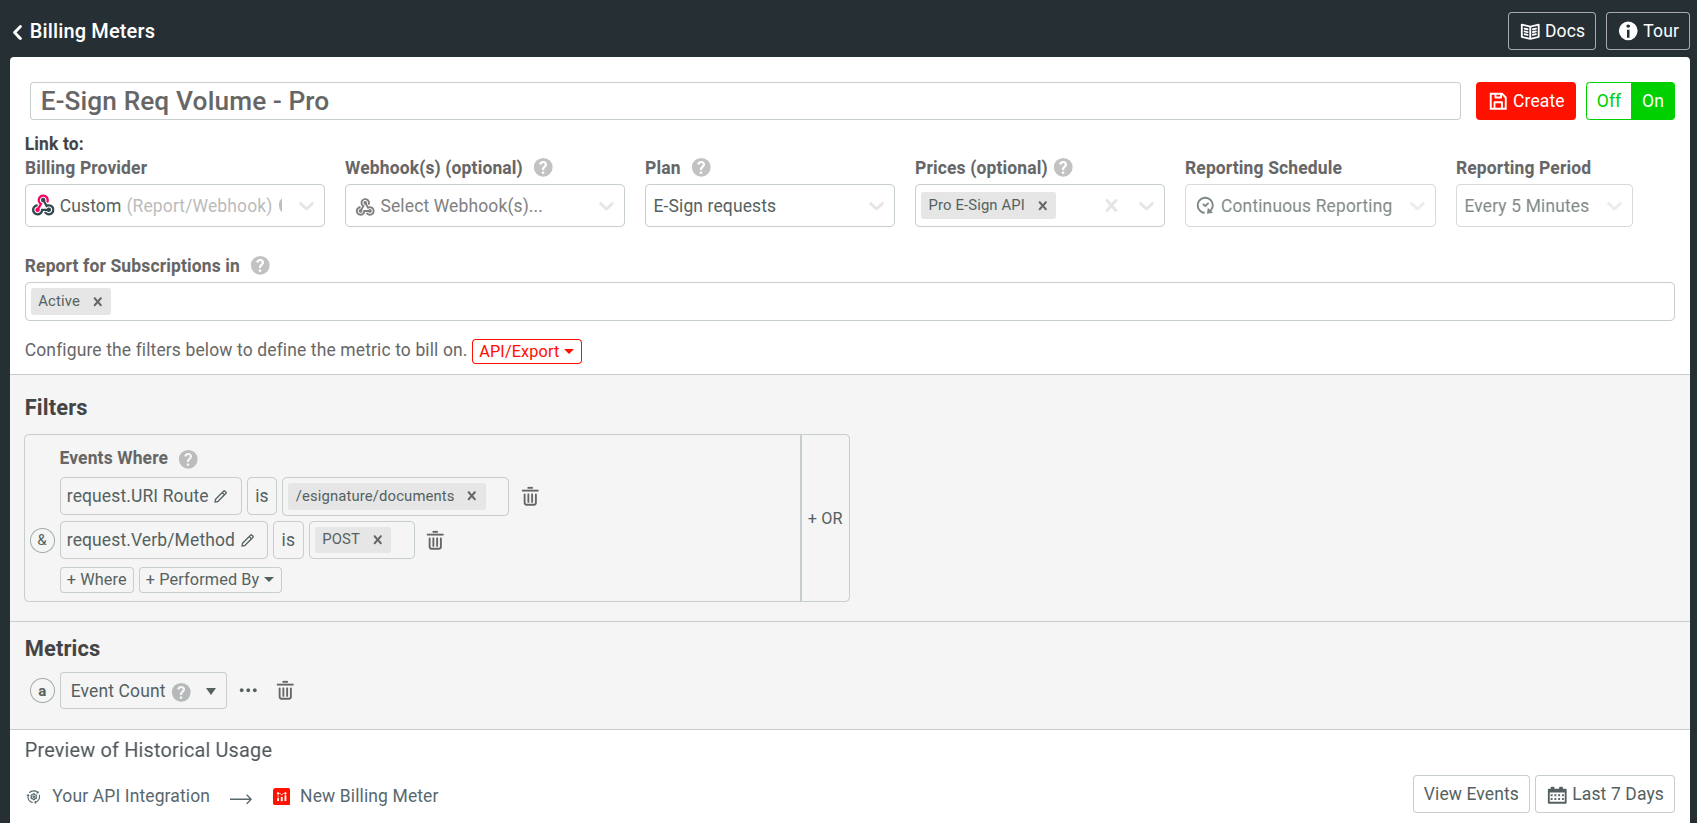Click the New Billing Meter icon
This screenshot has height=823, width=1697.
pos(281,797)
